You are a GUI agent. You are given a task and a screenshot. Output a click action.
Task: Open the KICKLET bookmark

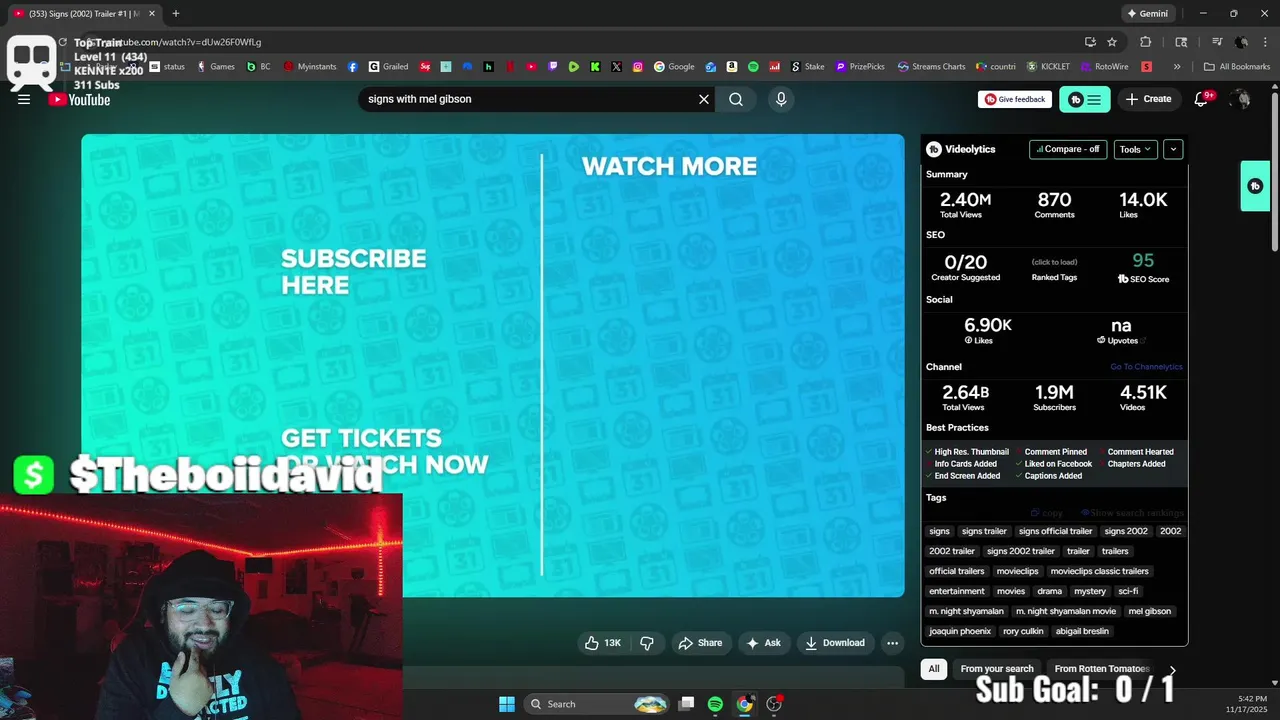(x=1049, y=67)
